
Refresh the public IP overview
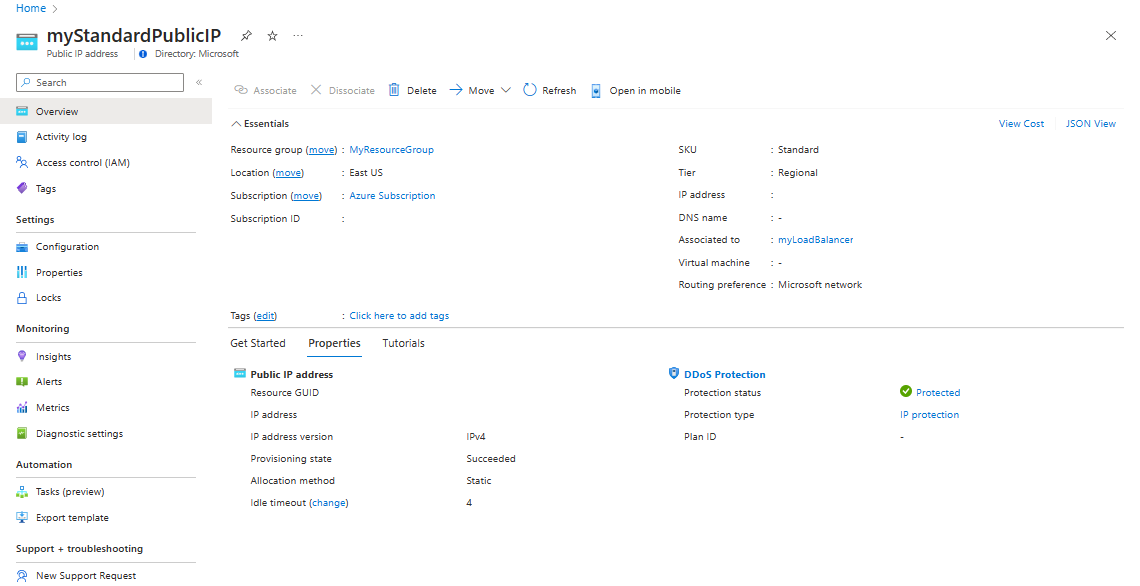[530, 90]
